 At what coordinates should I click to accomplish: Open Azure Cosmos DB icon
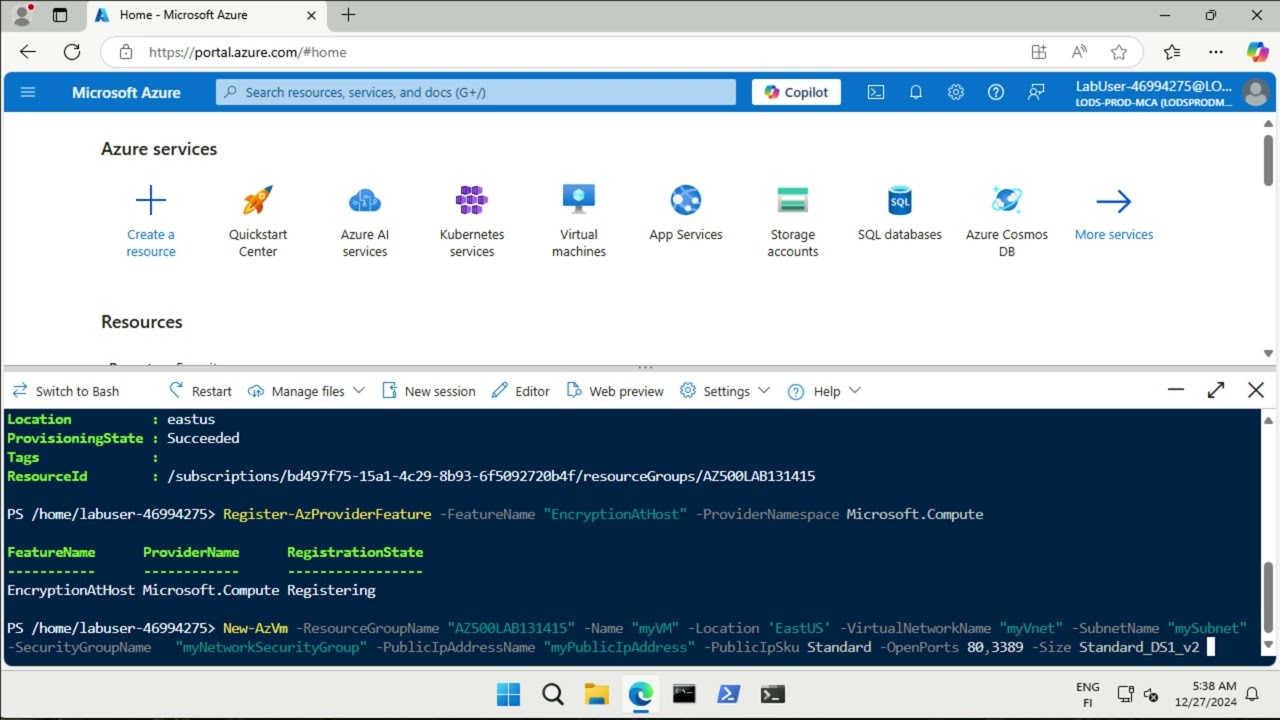coord(1007,200)
